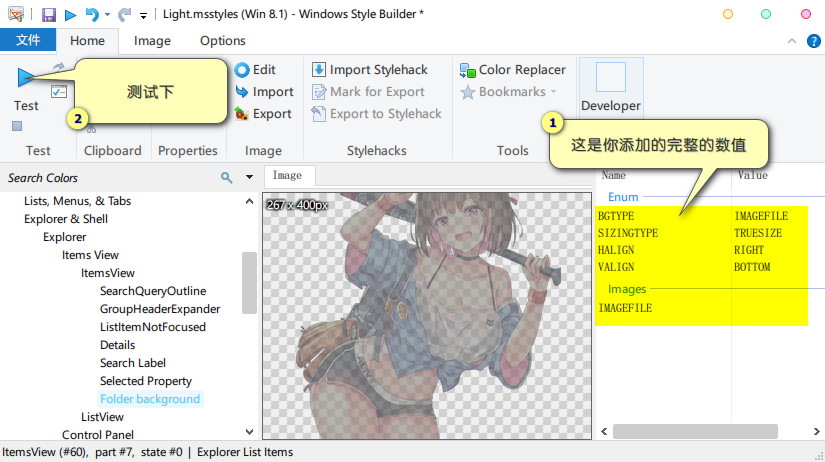This screenshot has height=462, width=825.
Task: Switch to the Home ribbon tab
Action: [x=87, y=41]
